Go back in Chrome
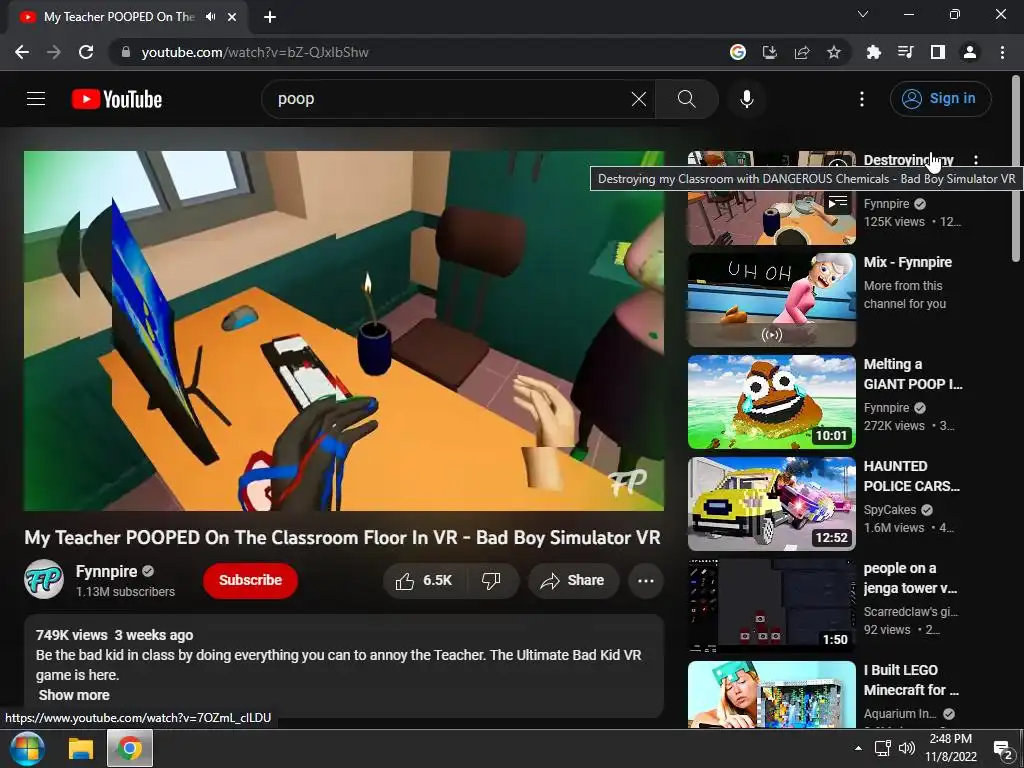The image size is (1024, 768). click(x=22, y=52)
